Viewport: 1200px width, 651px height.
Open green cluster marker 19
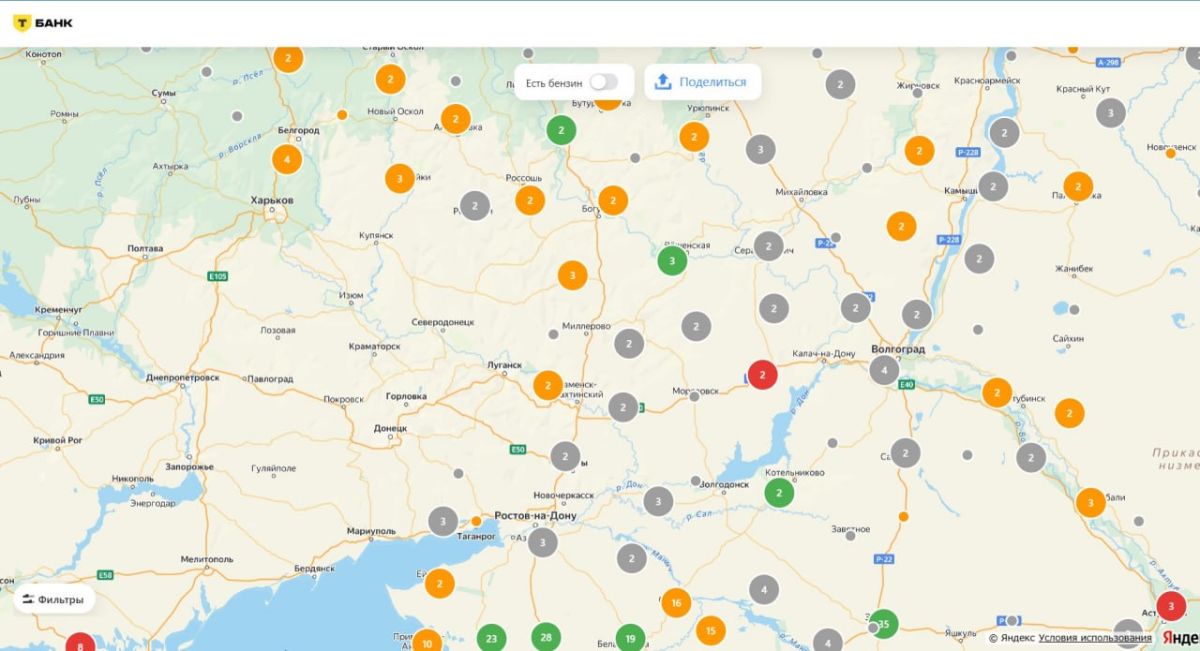click(630, 637)
